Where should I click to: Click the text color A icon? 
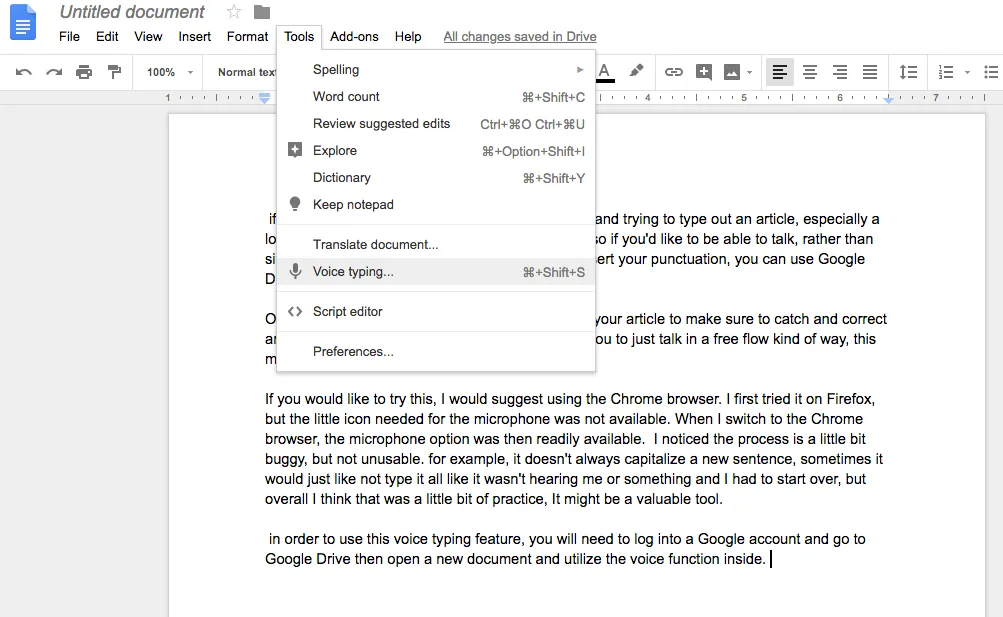pyautogui.click(x=604, y=72)
